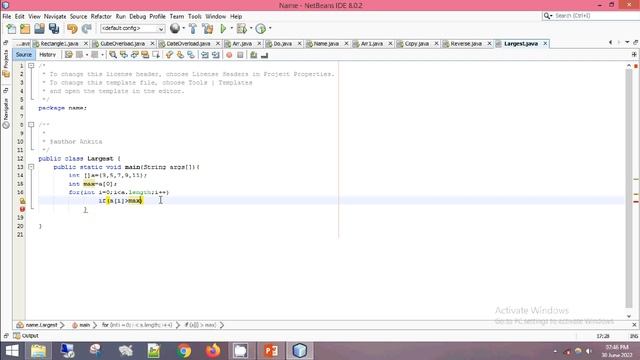Open the default config combo box
The height and width of the screenshot is (360, 640).
(132, 28)
